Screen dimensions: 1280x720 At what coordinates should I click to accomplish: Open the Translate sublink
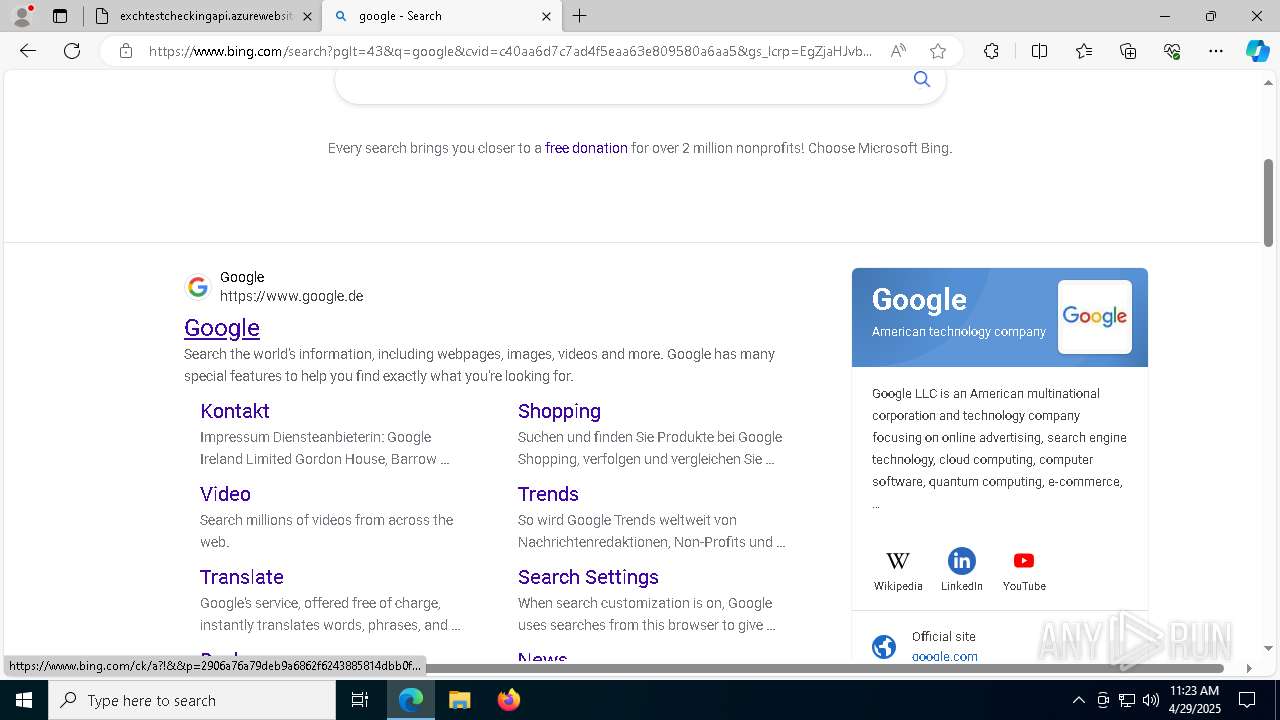tap(242, 577)
